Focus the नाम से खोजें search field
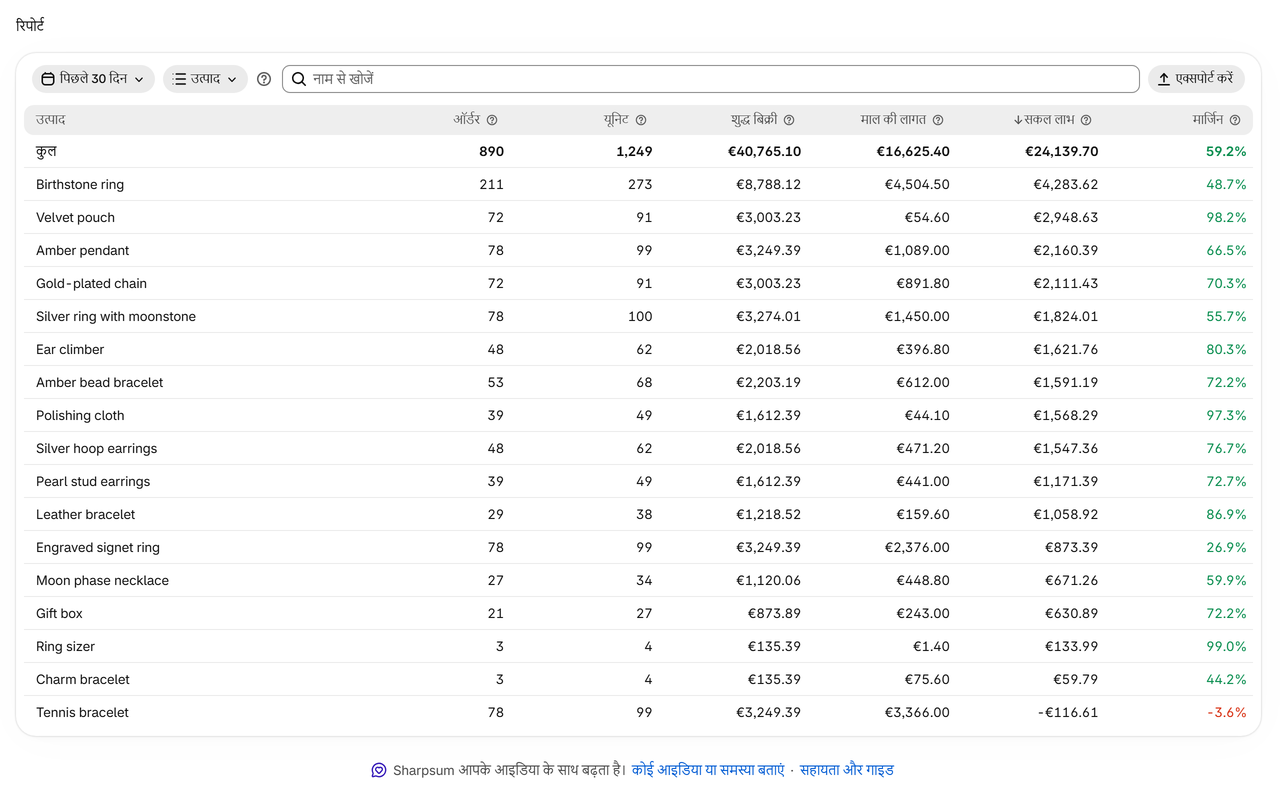The image size is (1280, 800). click(x=711, y=79)
